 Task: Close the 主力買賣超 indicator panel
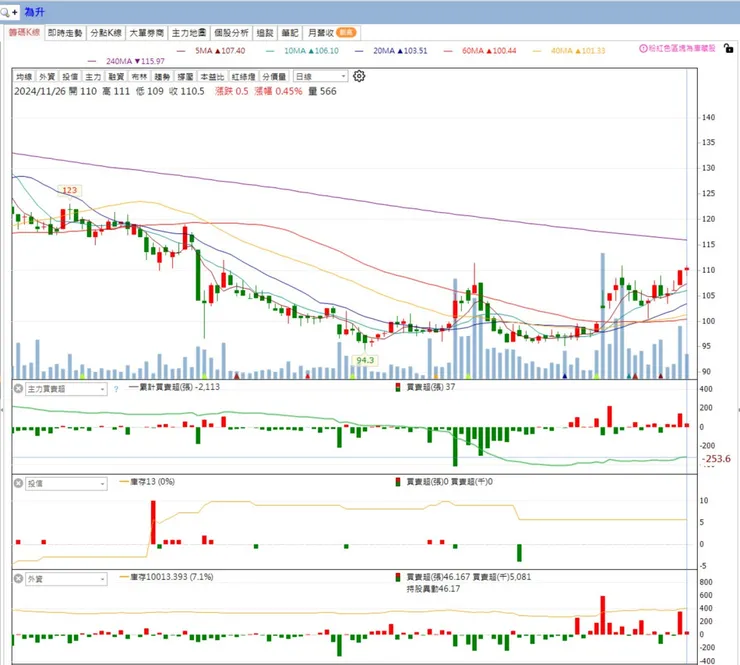tap(18, 389)
